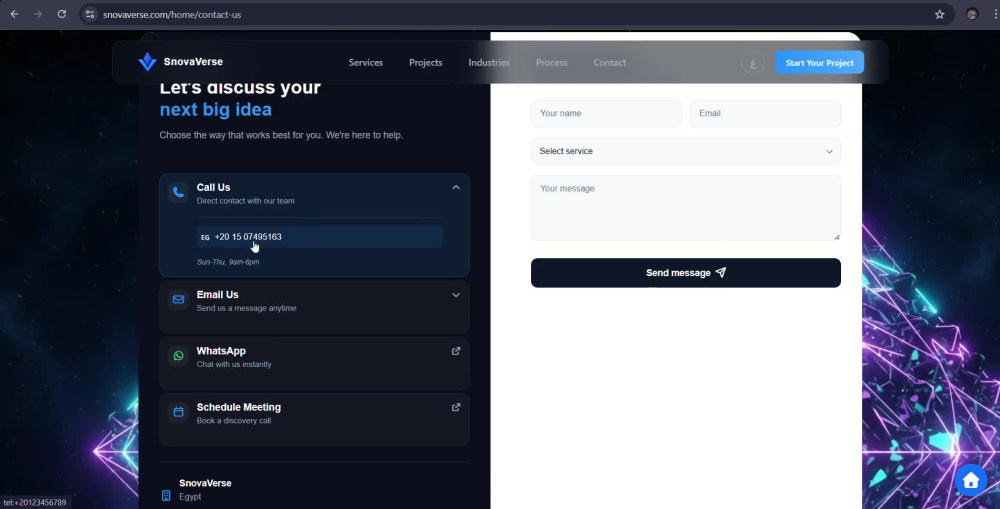Click into the Your name field
The height and width of the screenshot is (509, 1000).
(607, 114)
